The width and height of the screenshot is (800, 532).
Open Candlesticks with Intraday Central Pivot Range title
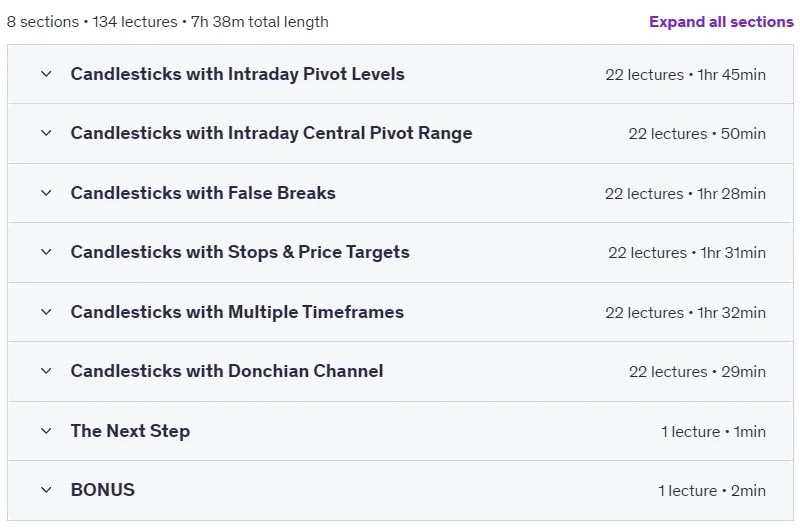(x=271, y=133)
